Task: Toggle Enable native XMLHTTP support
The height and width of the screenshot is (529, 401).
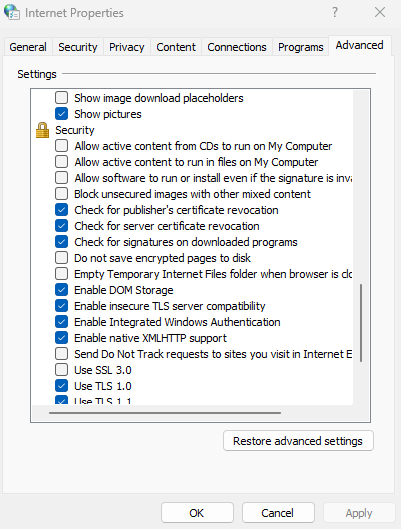Action: [61, 338]
